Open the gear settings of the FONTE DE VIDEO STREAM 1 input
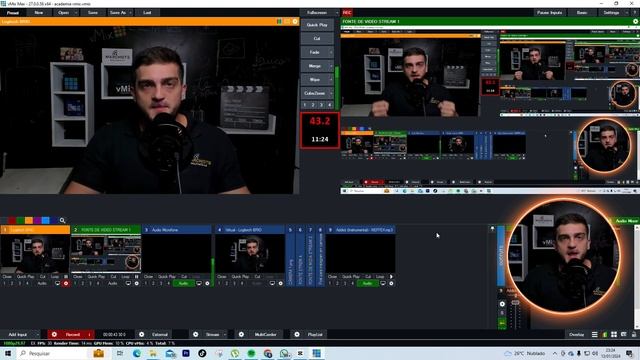The width and height of the screenshot is (640, 360). pos(136,283)
